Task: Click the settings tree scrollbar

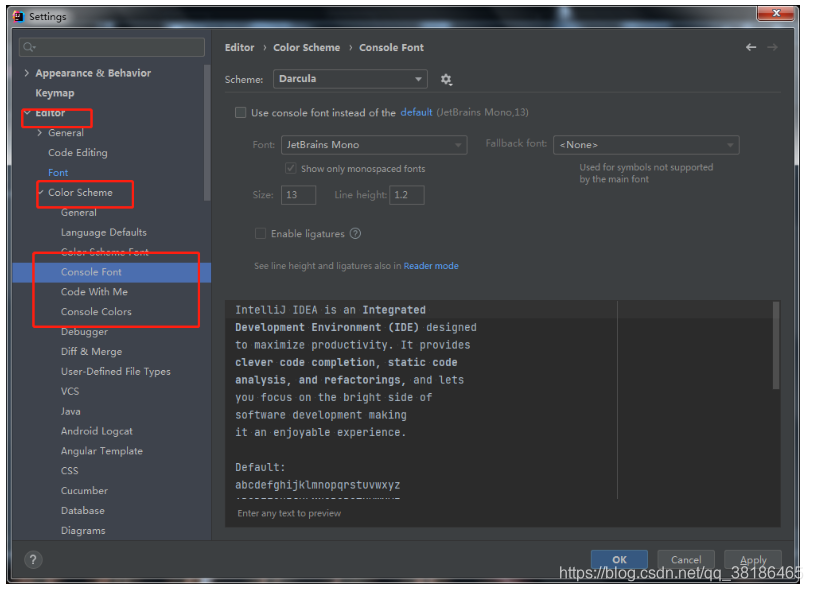Action: pyautogui.click(x=207, y=132)
